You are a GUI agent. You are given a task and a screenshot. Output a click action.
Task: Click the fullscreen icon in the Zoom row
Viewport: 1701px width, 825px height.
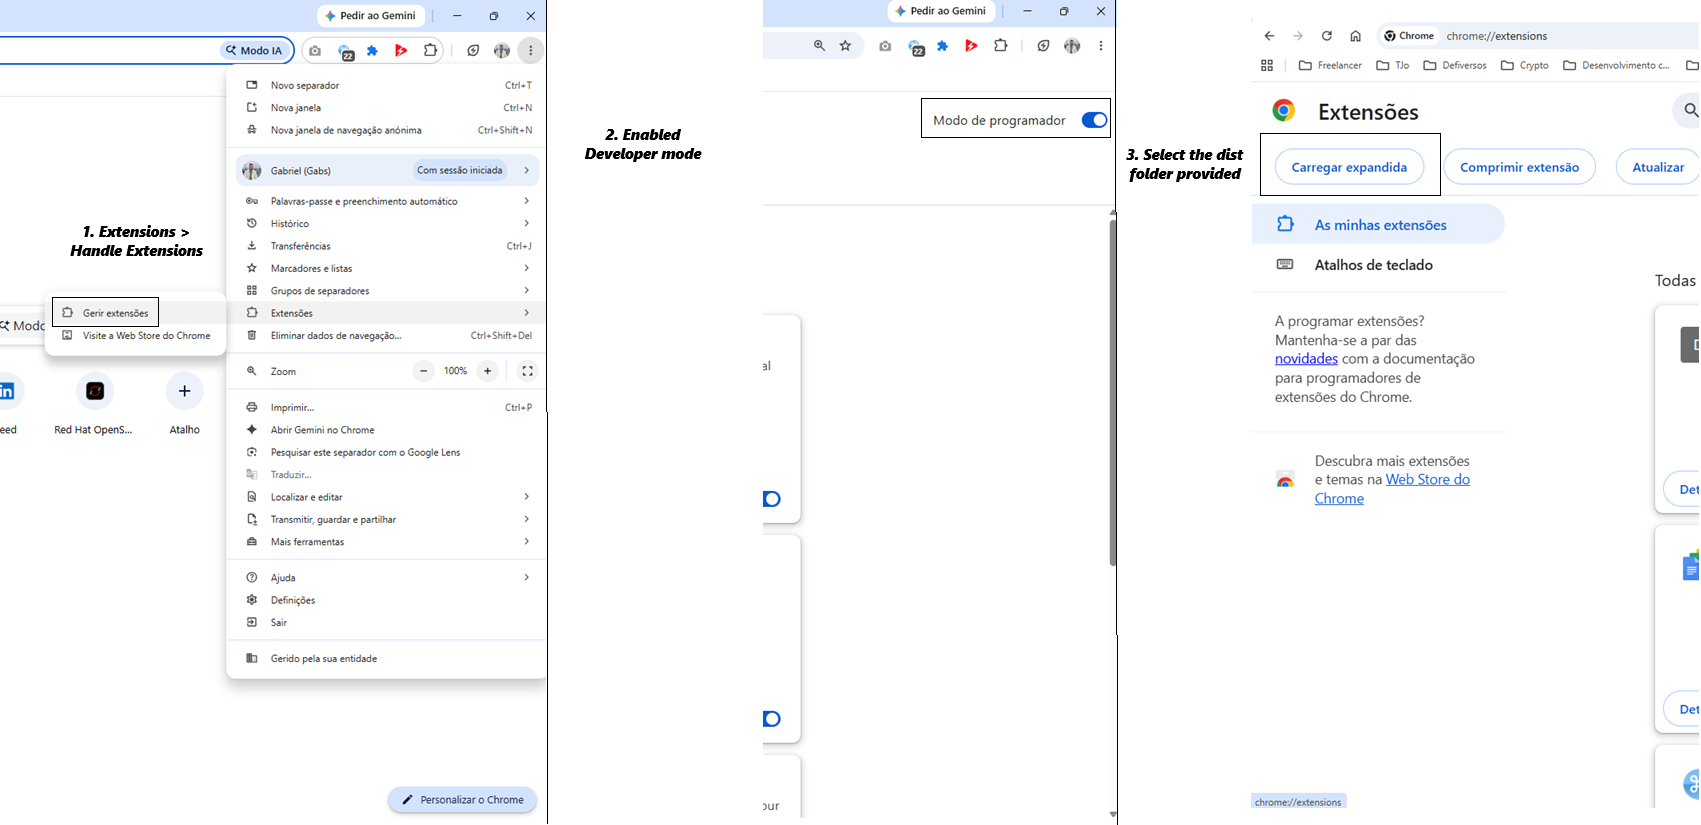(x=527, y=371)
